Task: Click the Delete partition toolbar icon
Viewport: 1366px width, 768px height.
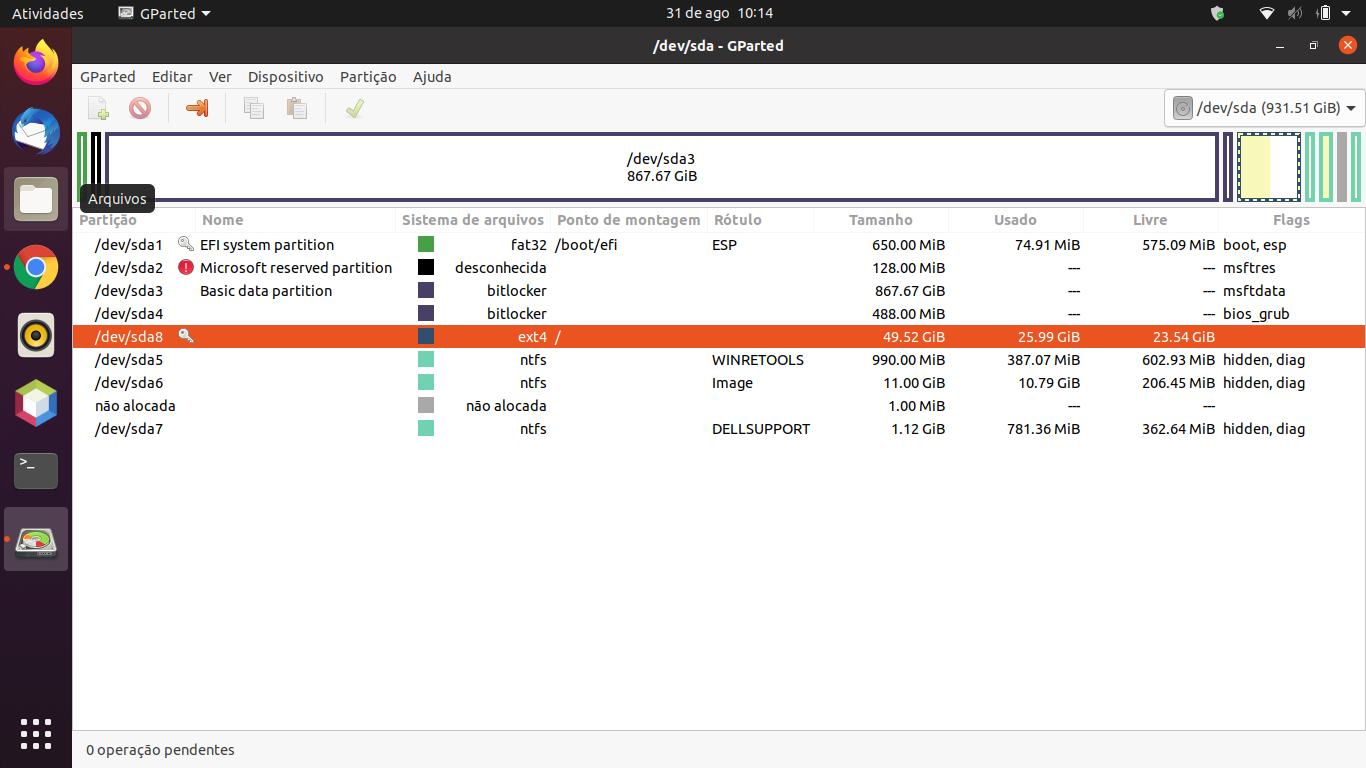Action: (140, 108)
